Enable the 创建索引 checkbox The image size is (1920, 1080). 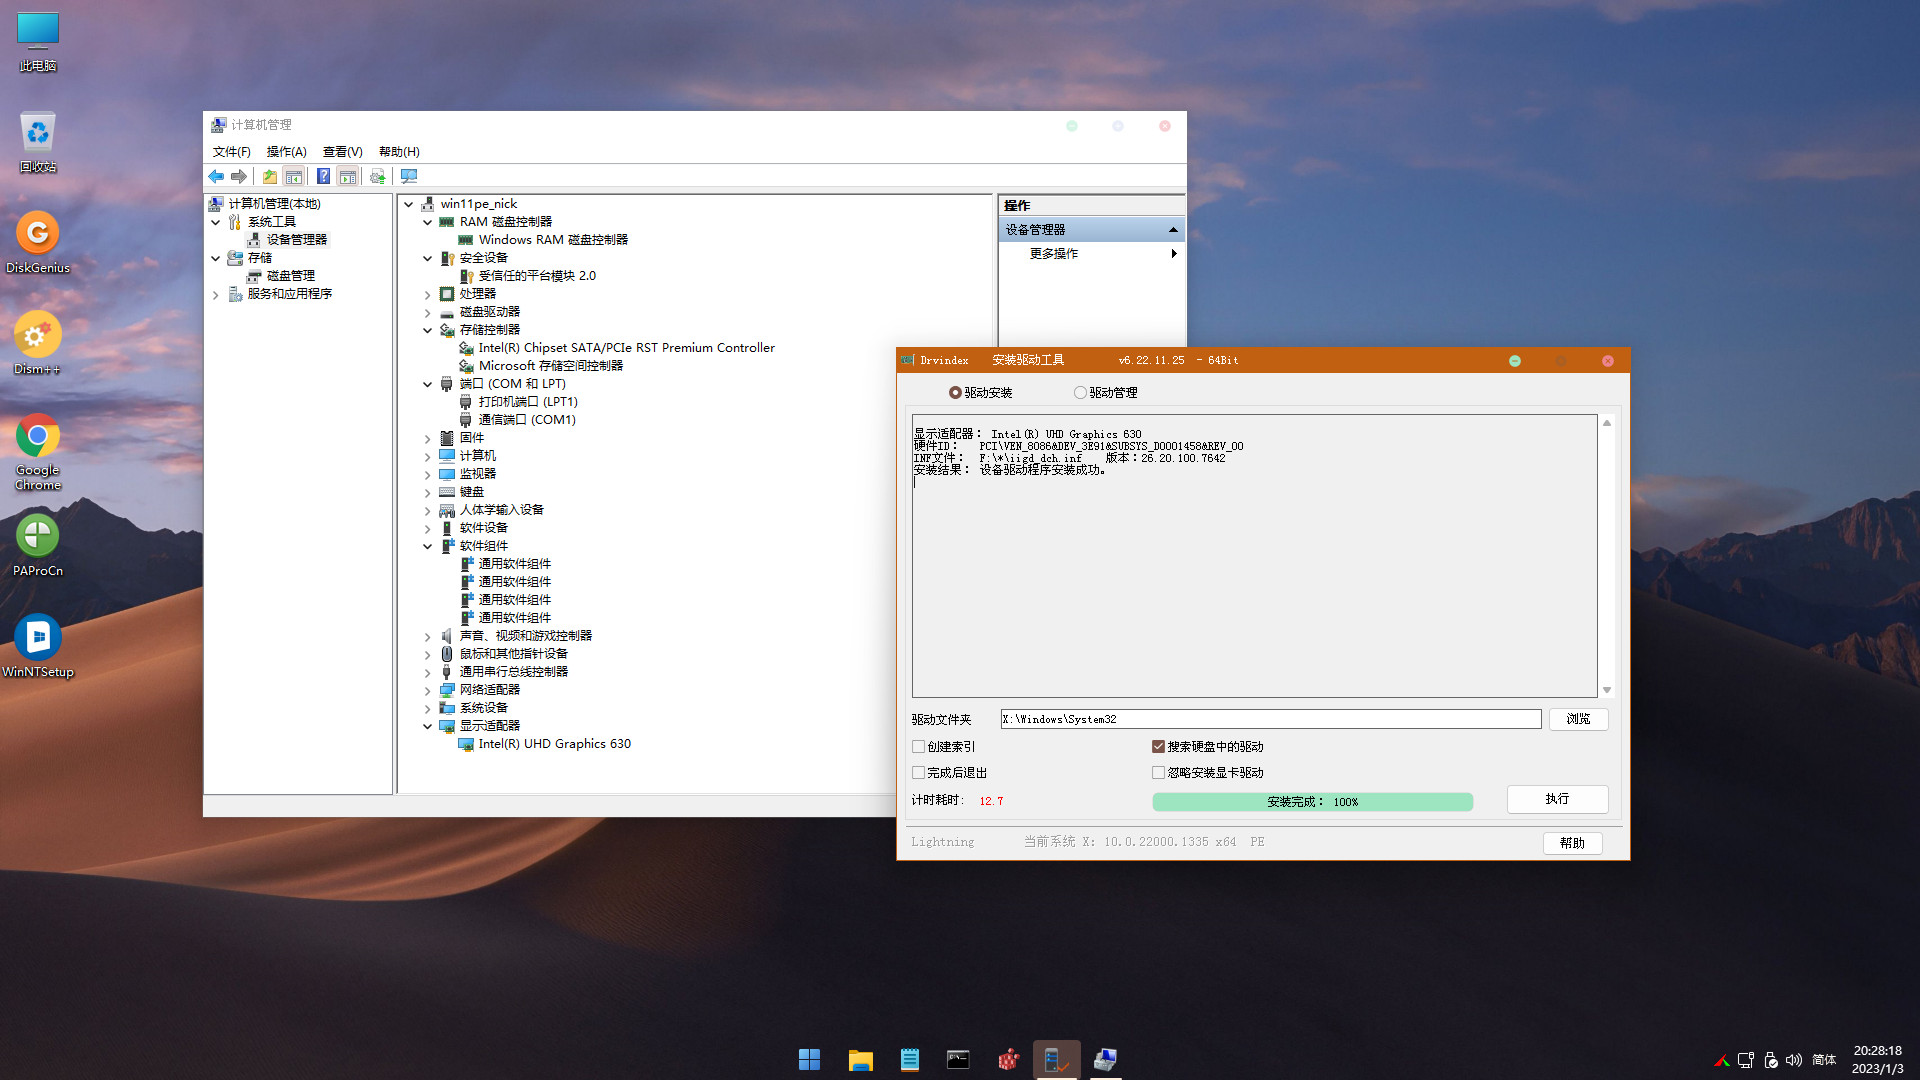click(918, 747)
